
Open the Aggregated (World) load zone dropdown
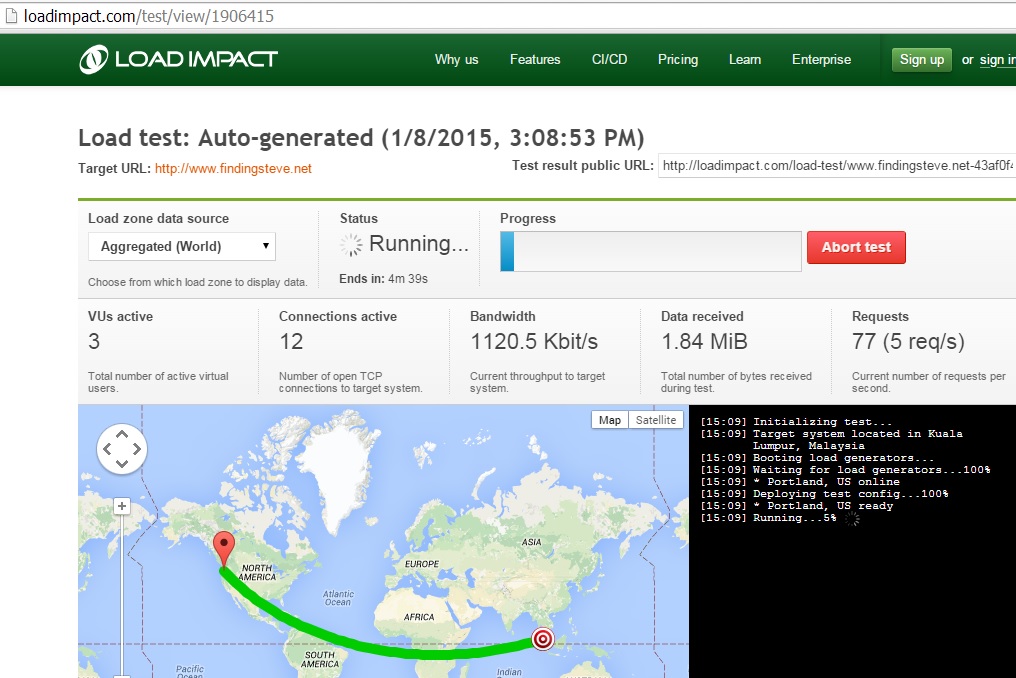(182, 246)
